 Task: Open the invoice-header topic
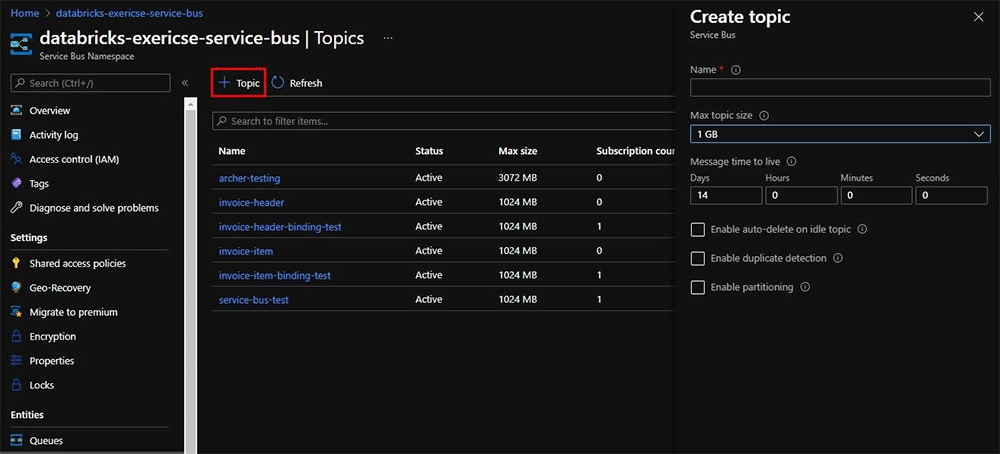[251, 202]
